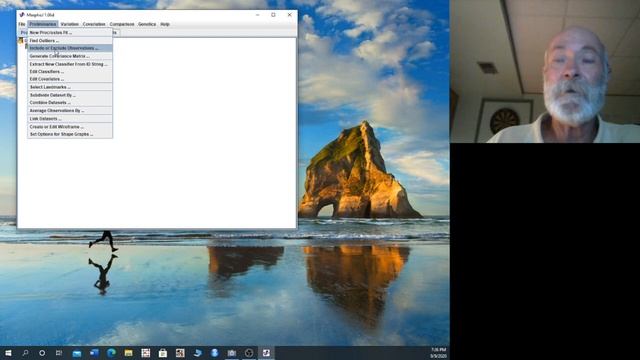Viewport: 640px width, 360px height.
Task: Choose Include or Exclude Observations
Action: (x=70, y=48)
